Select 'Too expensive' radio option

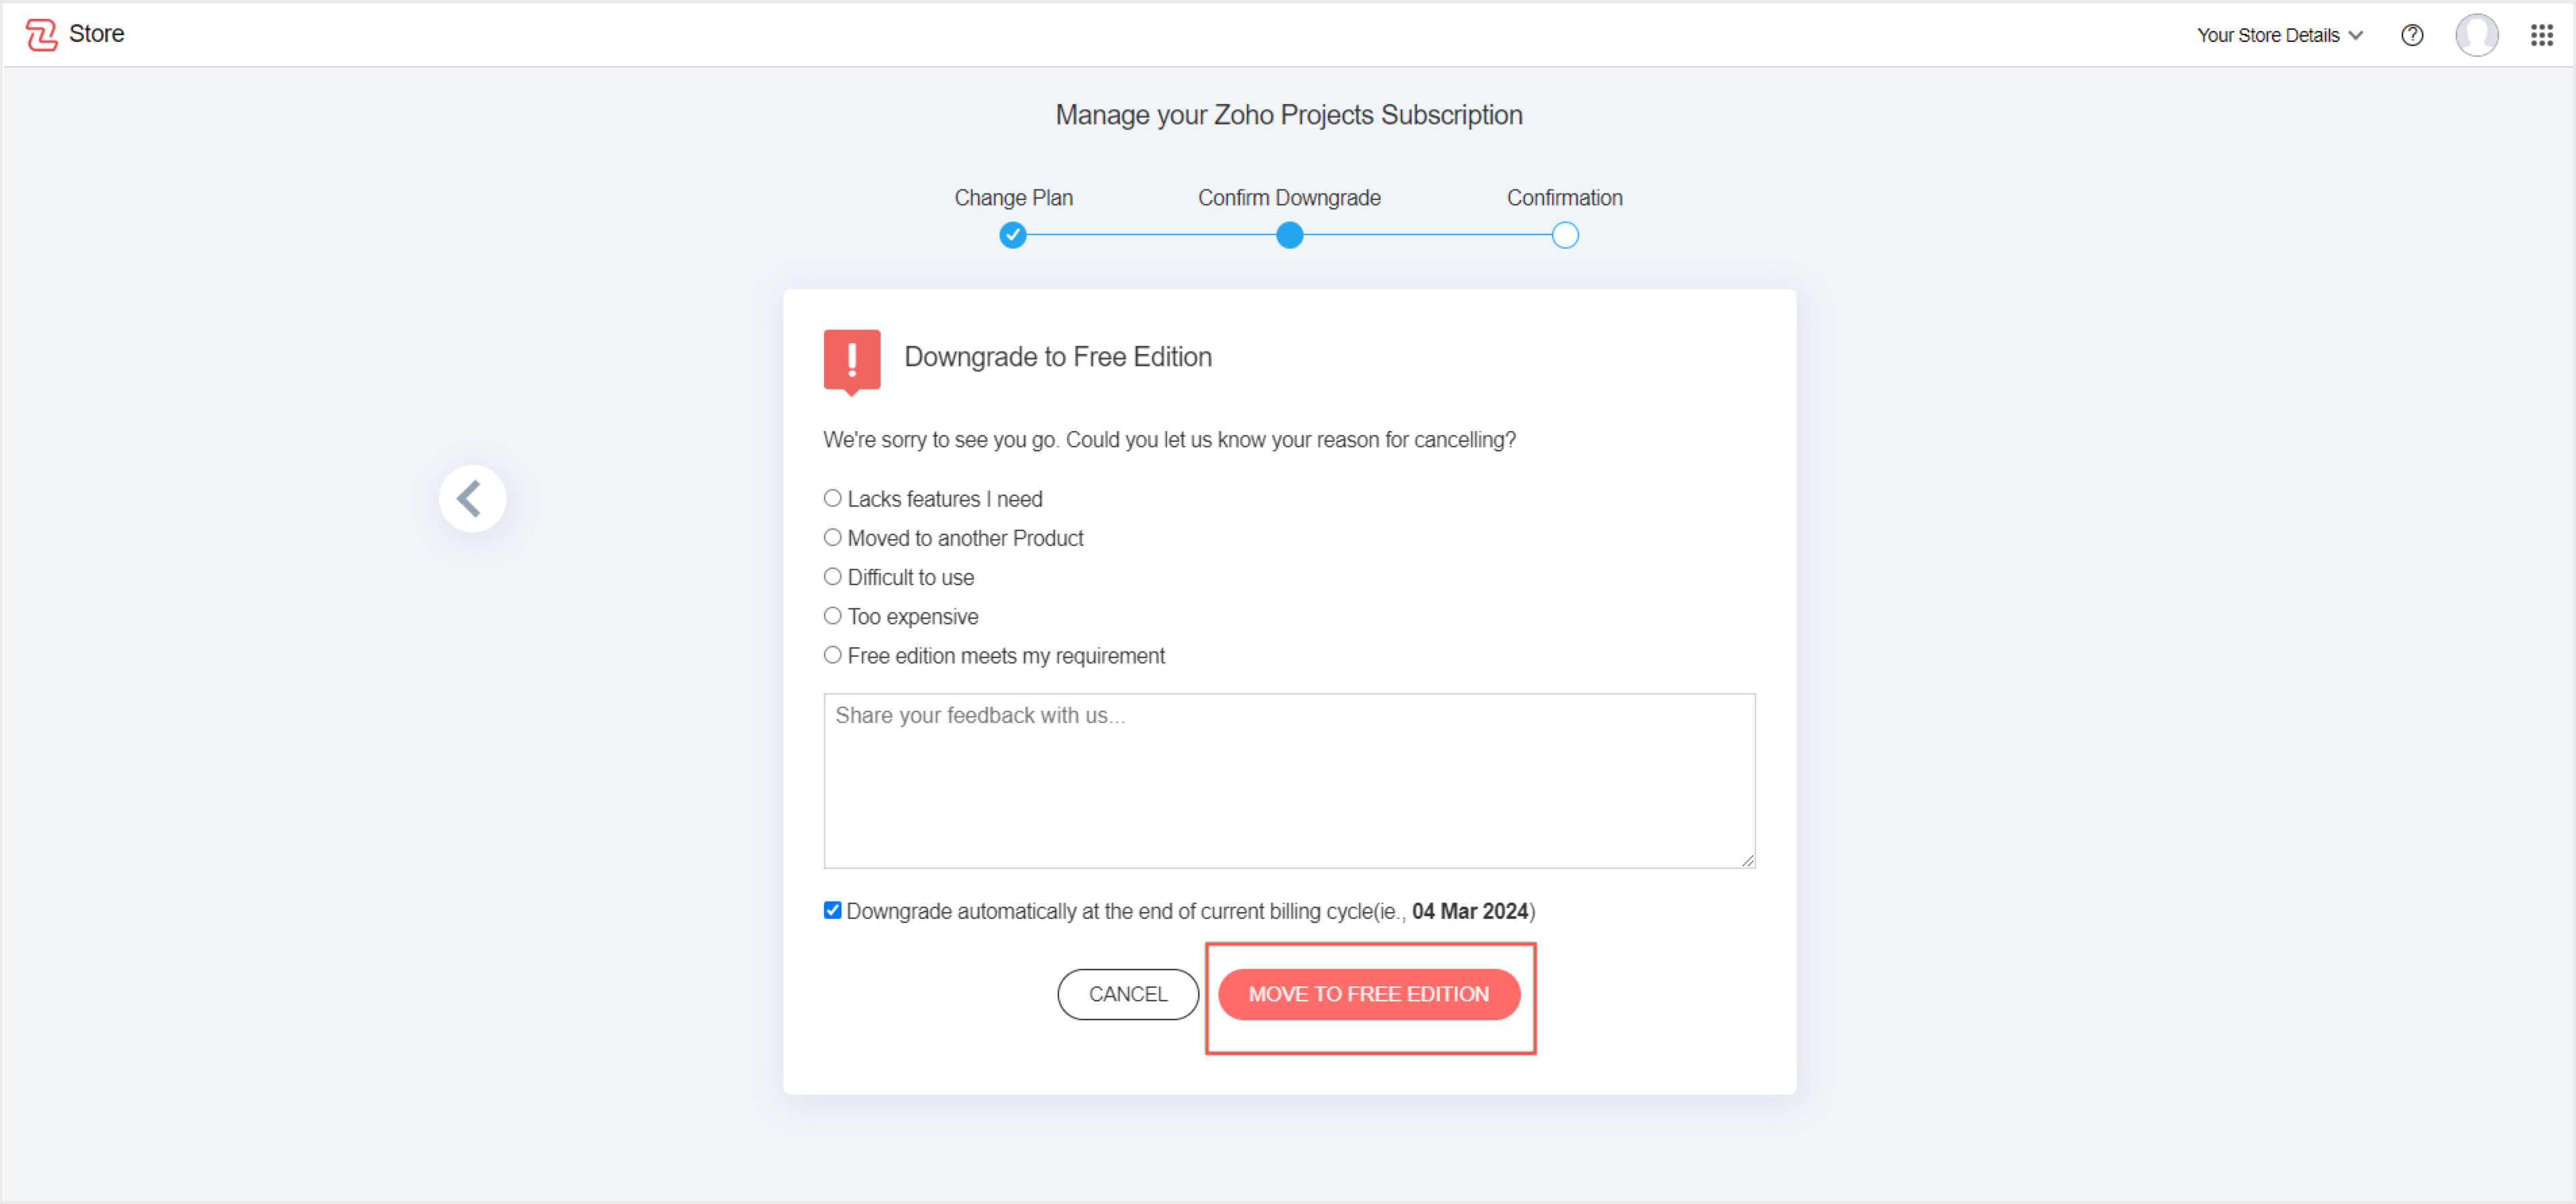click(832, 616)
